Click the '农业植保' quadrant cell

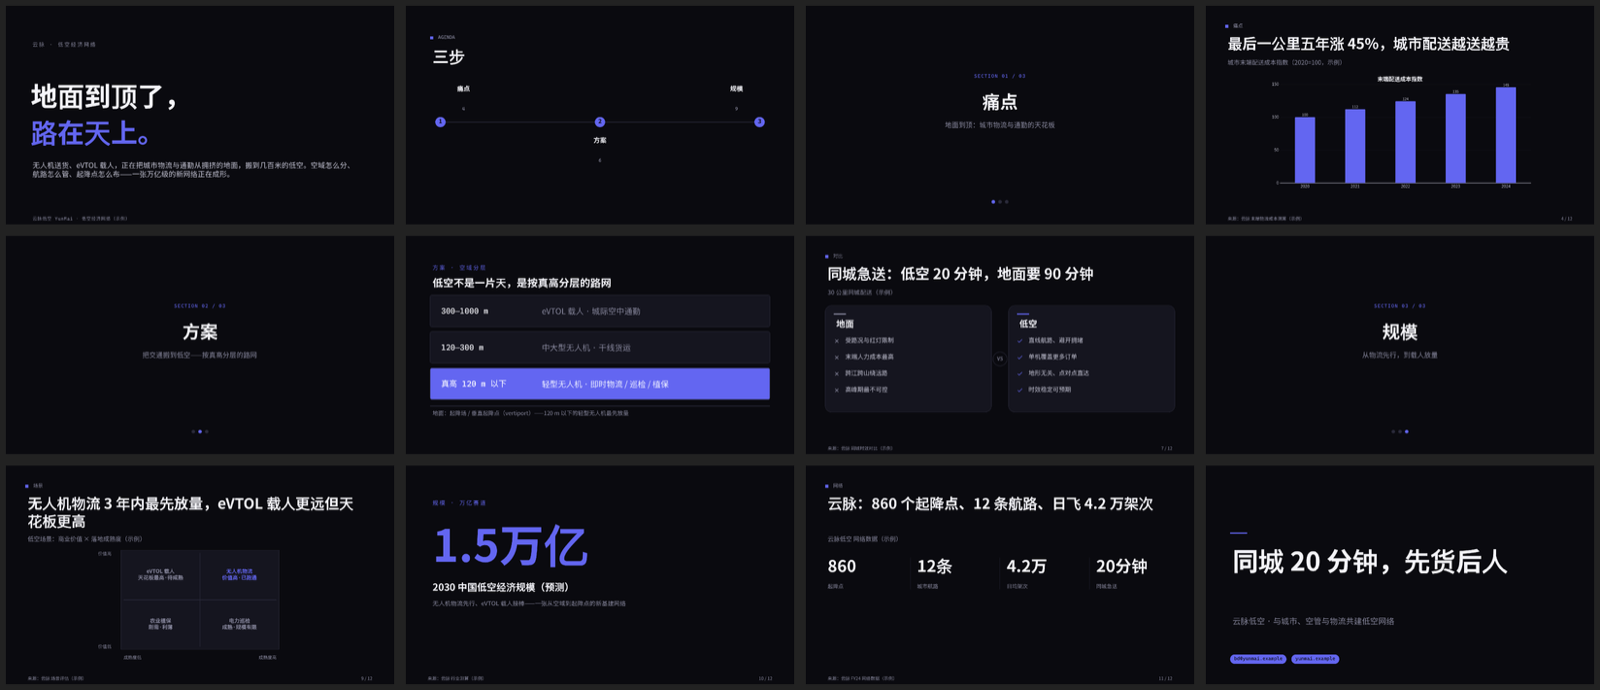tap(161, 624)
